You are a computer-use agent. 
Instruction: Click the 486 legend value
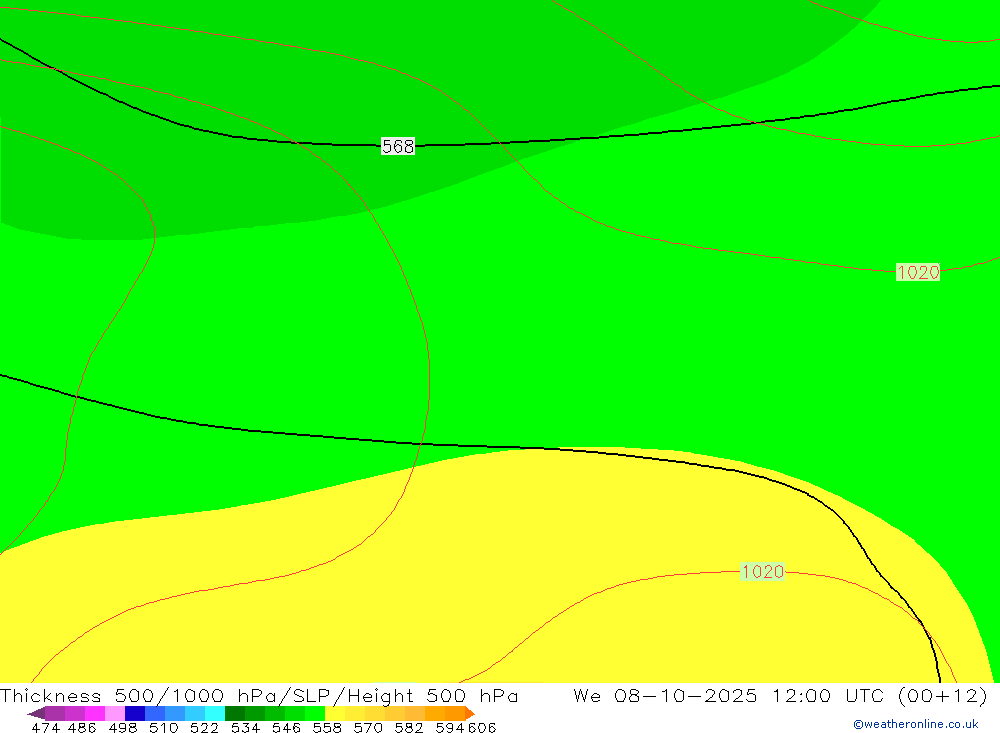[82, 727]
